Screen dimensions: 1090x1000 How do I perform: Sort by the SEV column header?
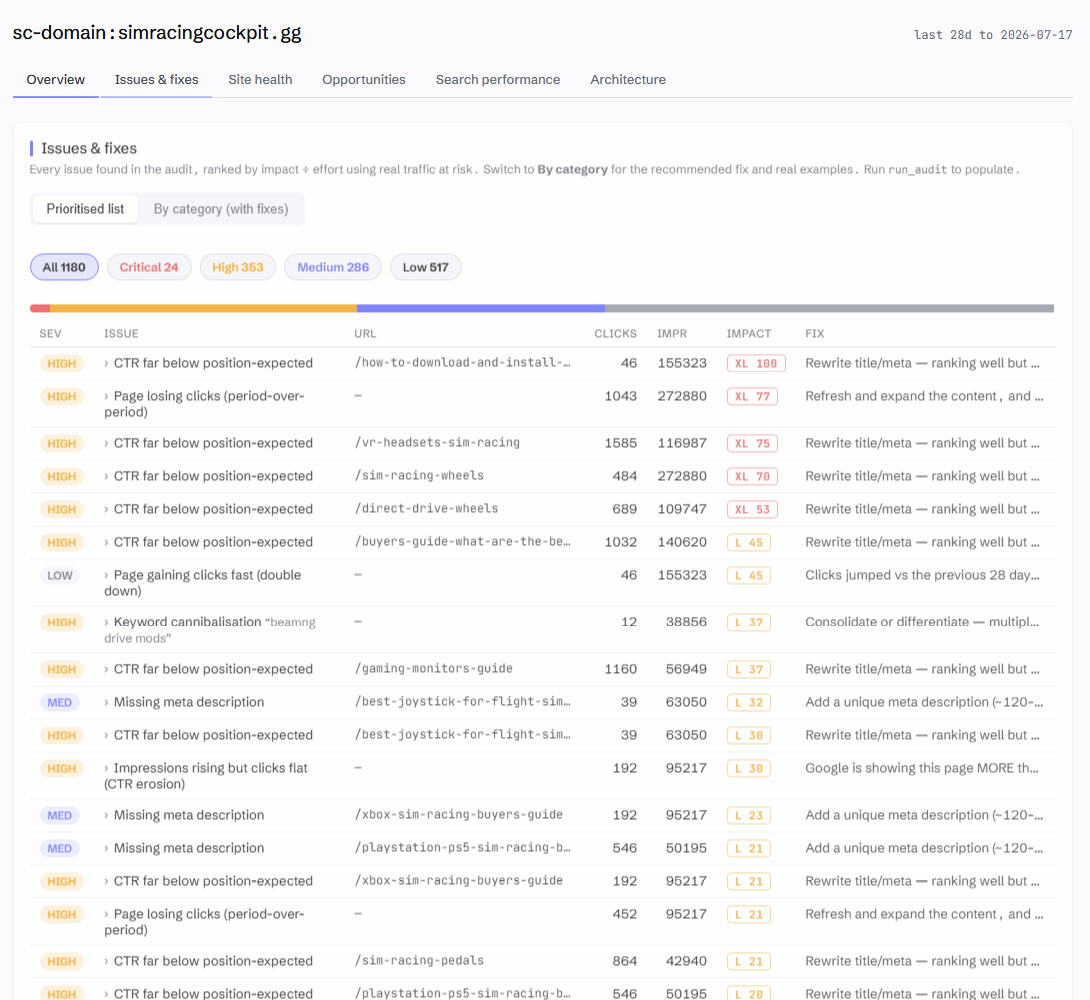click(x=50, y=334)
